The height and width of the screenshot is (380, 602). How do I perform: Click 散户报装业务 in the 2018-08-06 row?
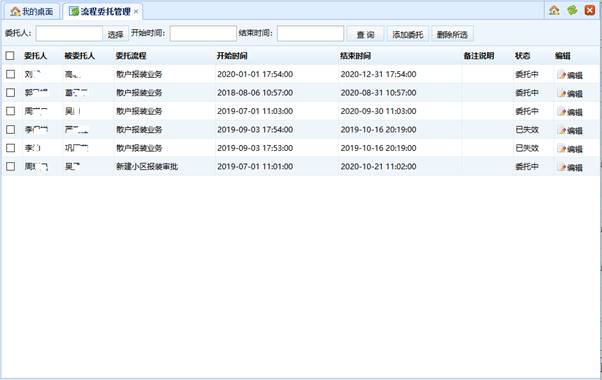pyautogui.click(x=139, y=93)
